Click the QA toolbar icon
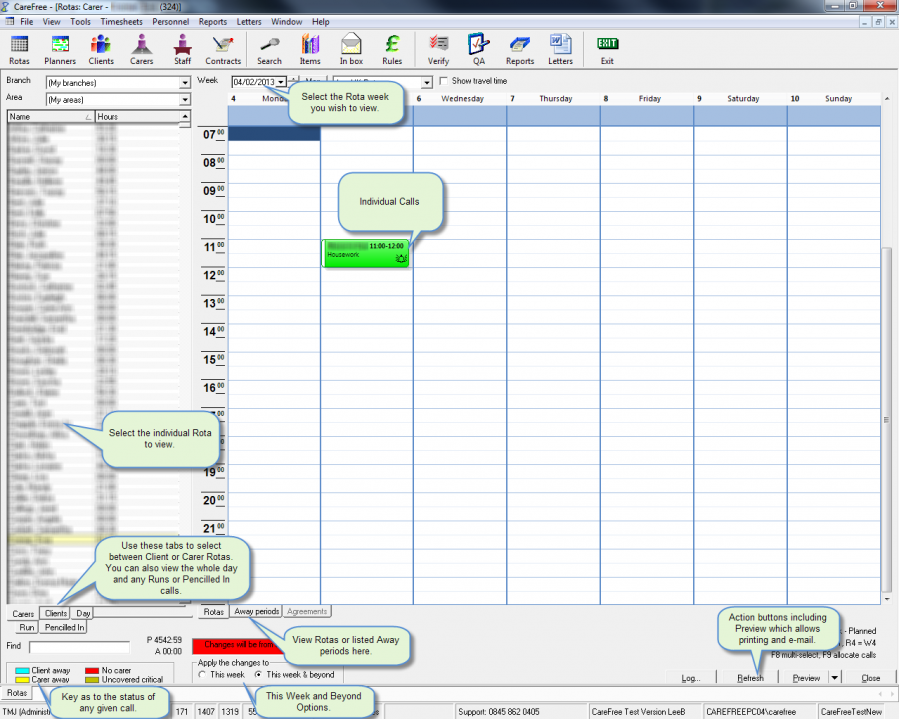The height and width of the screenshot is (719, 899). (478, 48)
